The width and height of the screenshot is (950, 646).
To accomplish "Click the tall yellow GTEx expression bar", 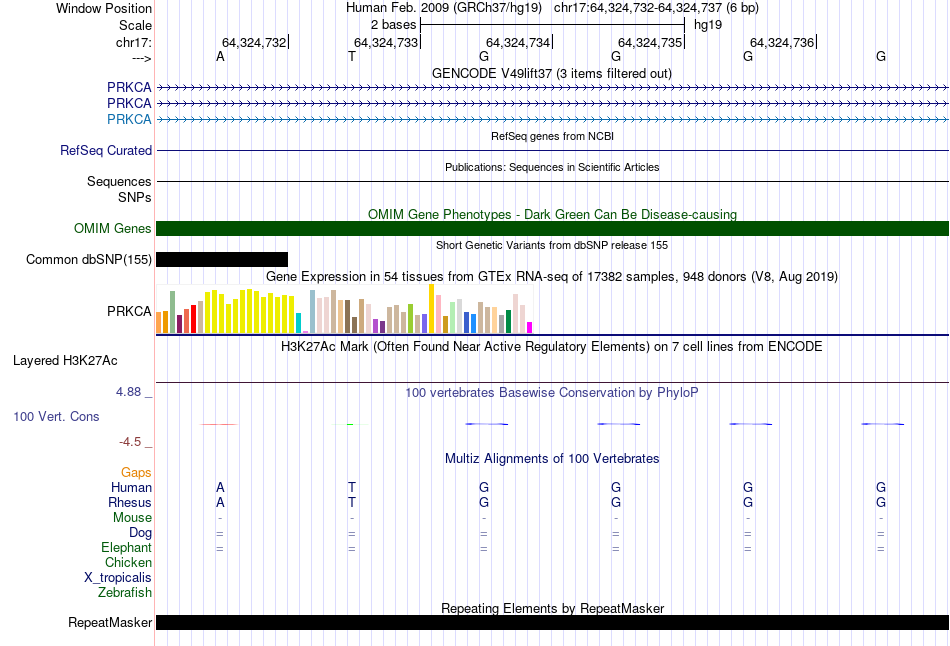I will tap(431, 308).
